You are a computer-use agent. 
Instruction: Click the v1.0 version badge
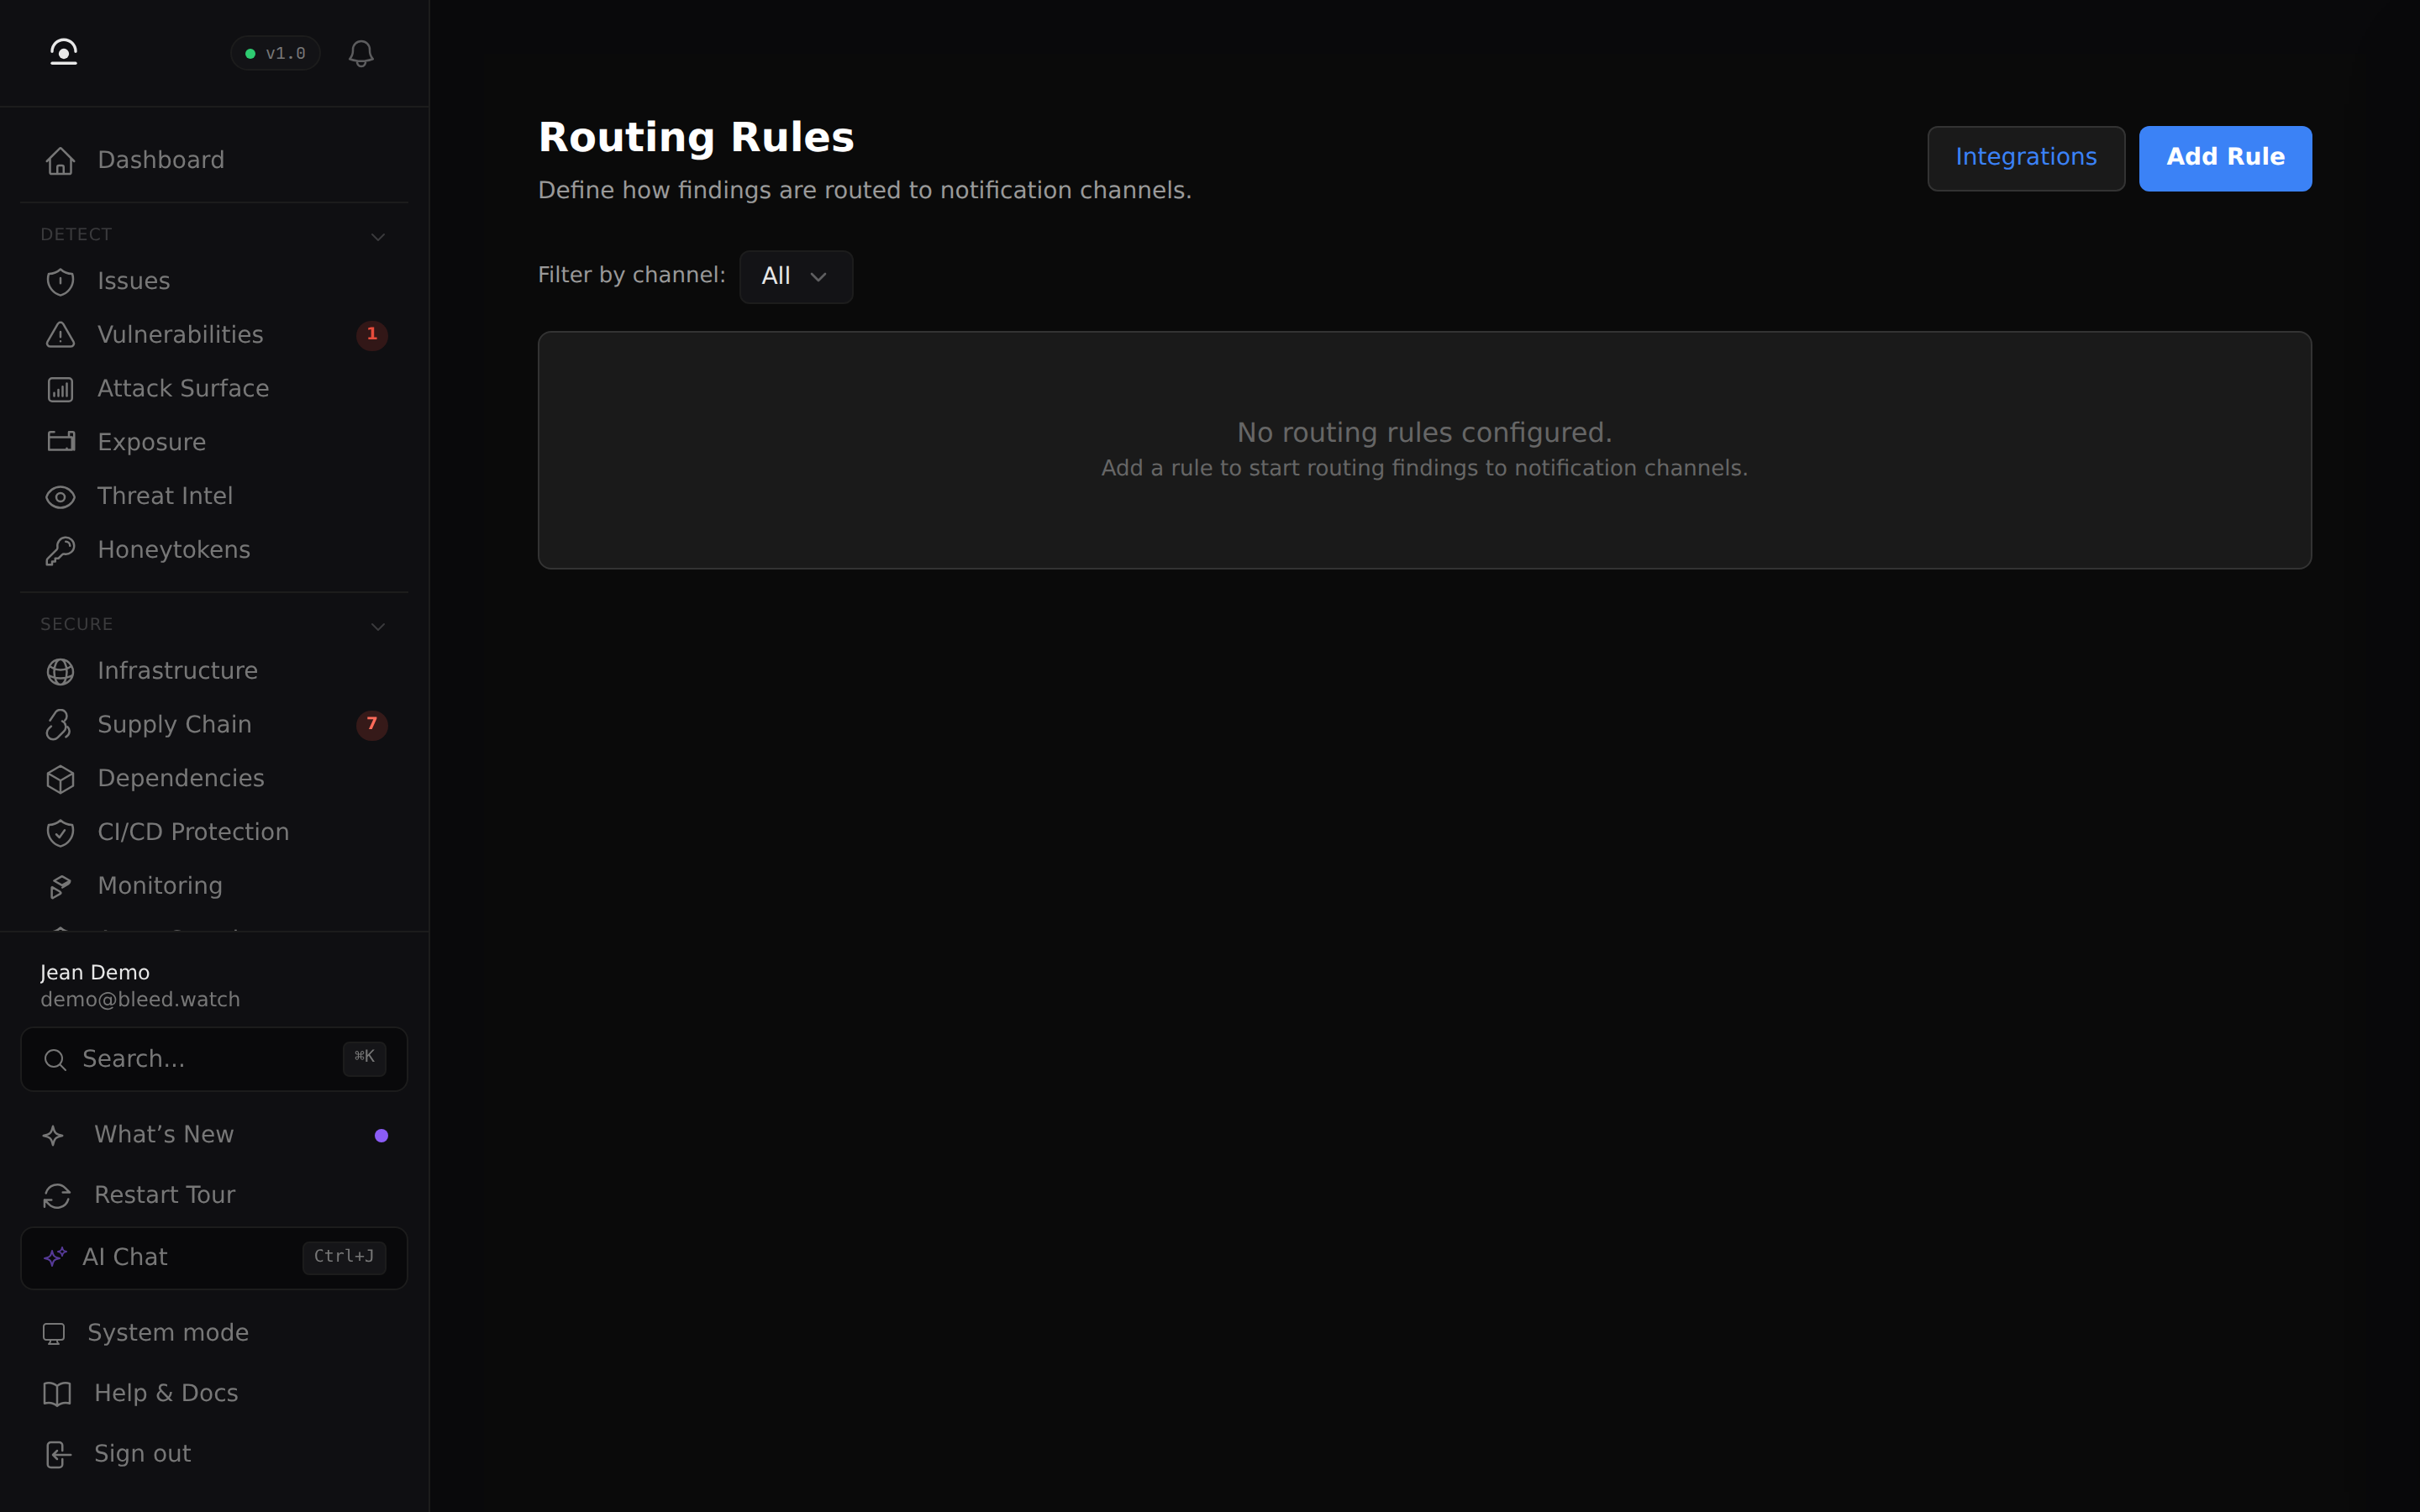[x=275, y=53]
